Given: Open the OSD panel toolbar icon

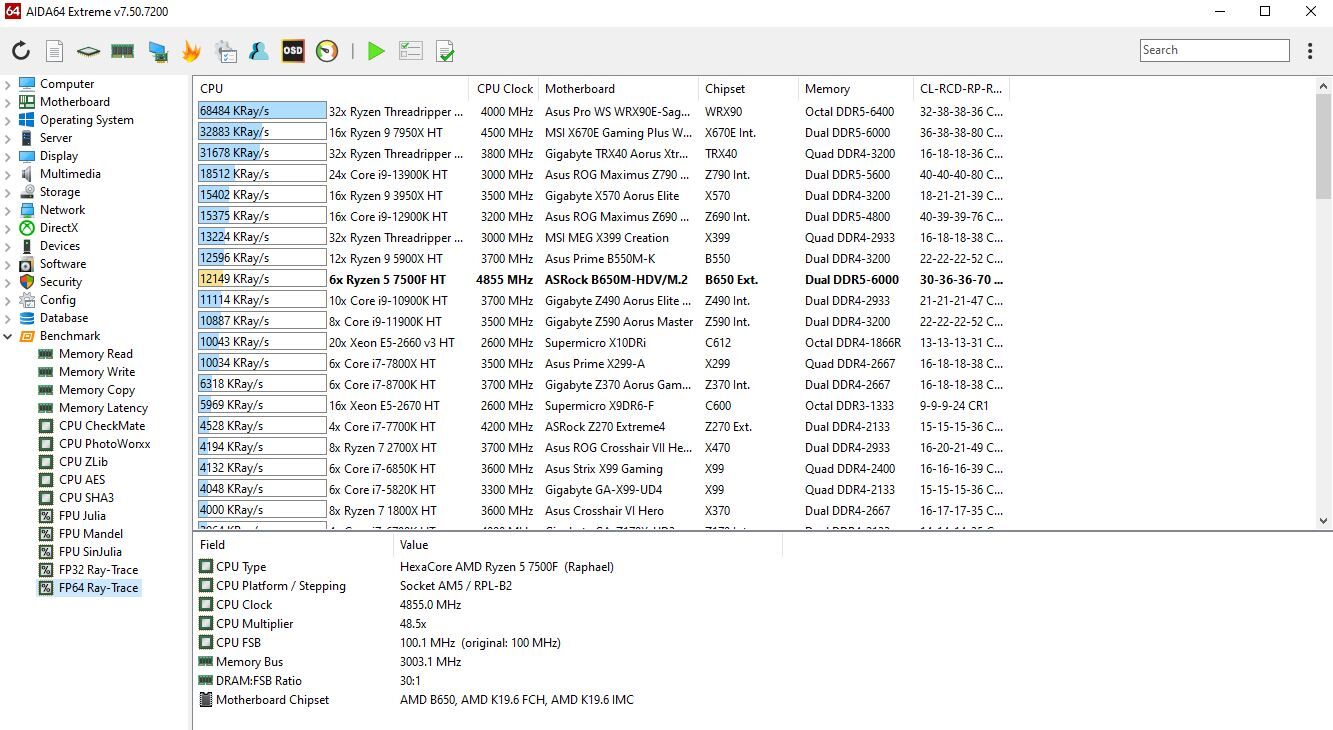Looking at the screenshot, I should (292, 51).
